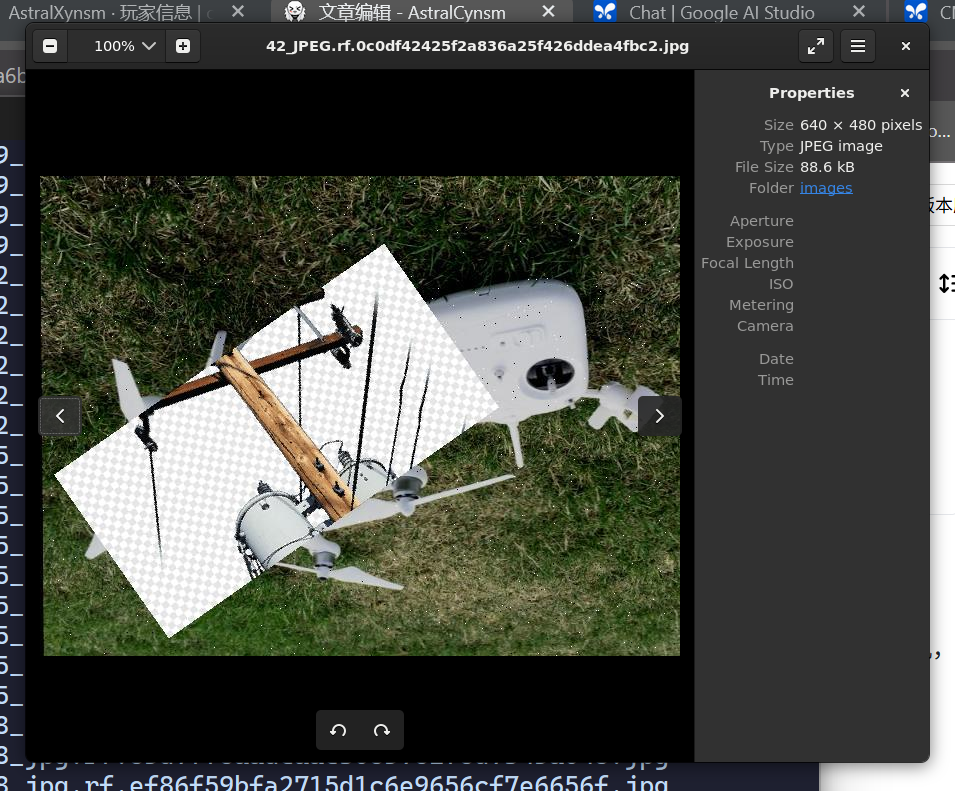Close the Properties sidebar panel
The height and width of the screenshot is (791, 955).
pyautogui.click(x=904, y=93)
